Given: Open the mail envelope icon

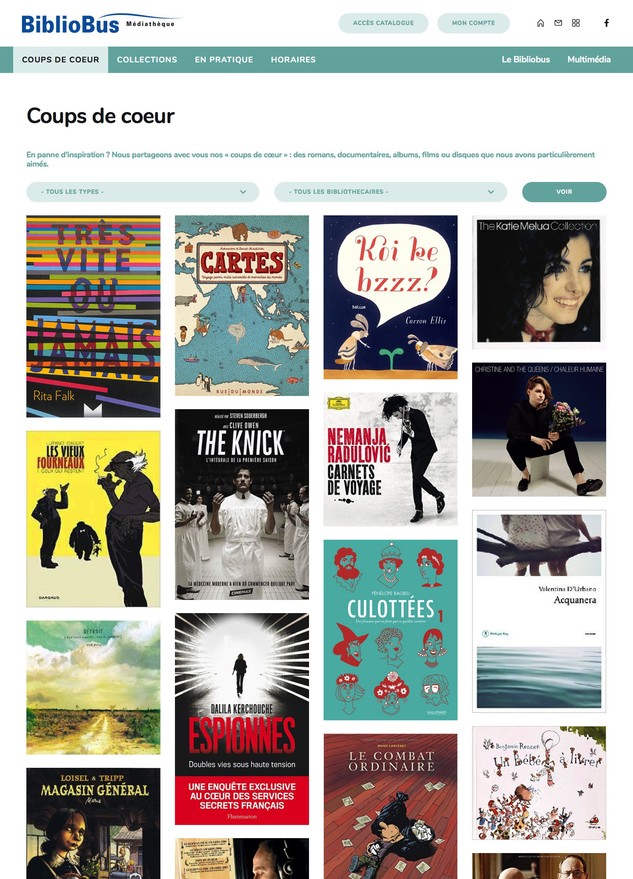Looking at the screenshot, I should (x=558, y=23).
